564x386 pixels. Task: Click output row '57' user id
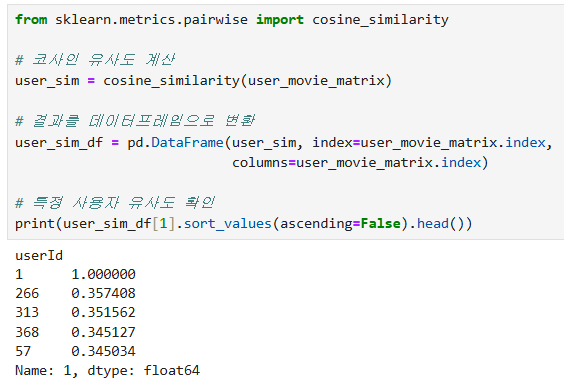click(23, 351)
